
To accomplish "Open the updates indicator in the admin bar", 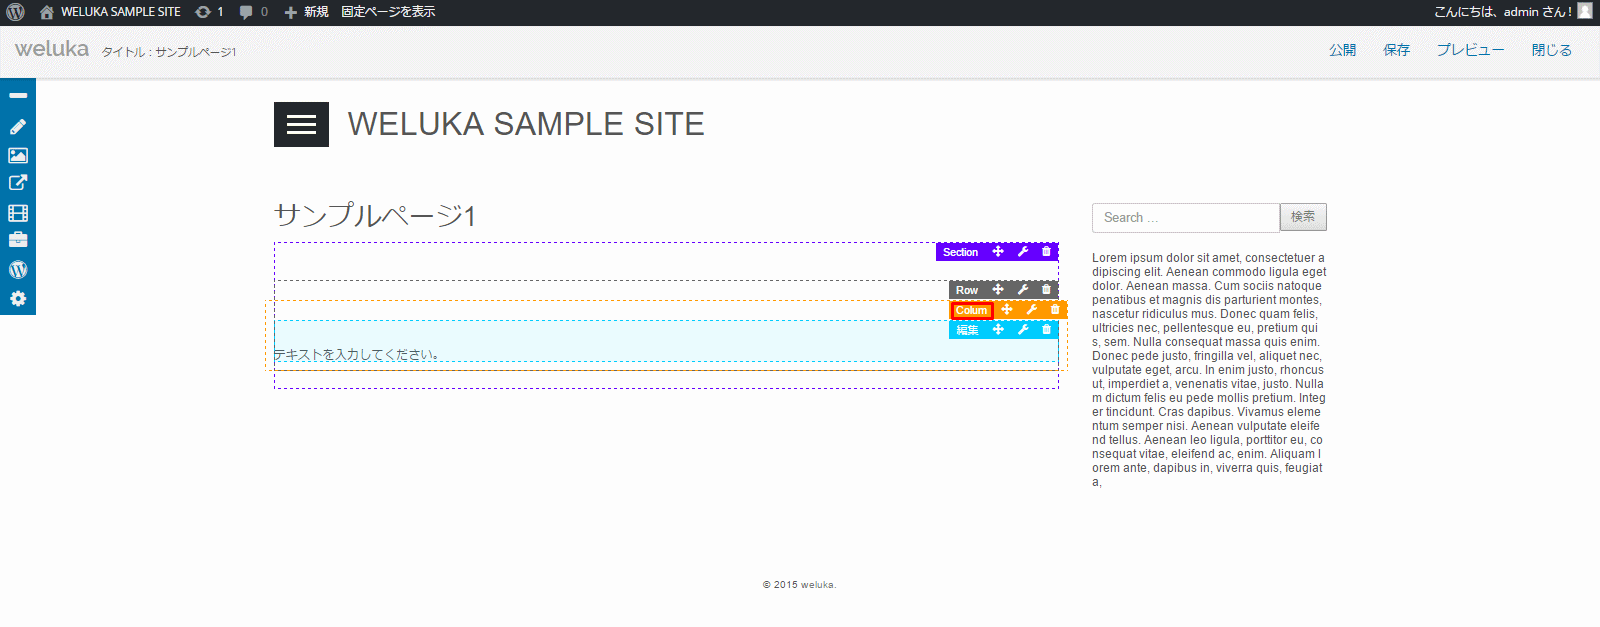I will pyautogui.click(x=209, y=12).
